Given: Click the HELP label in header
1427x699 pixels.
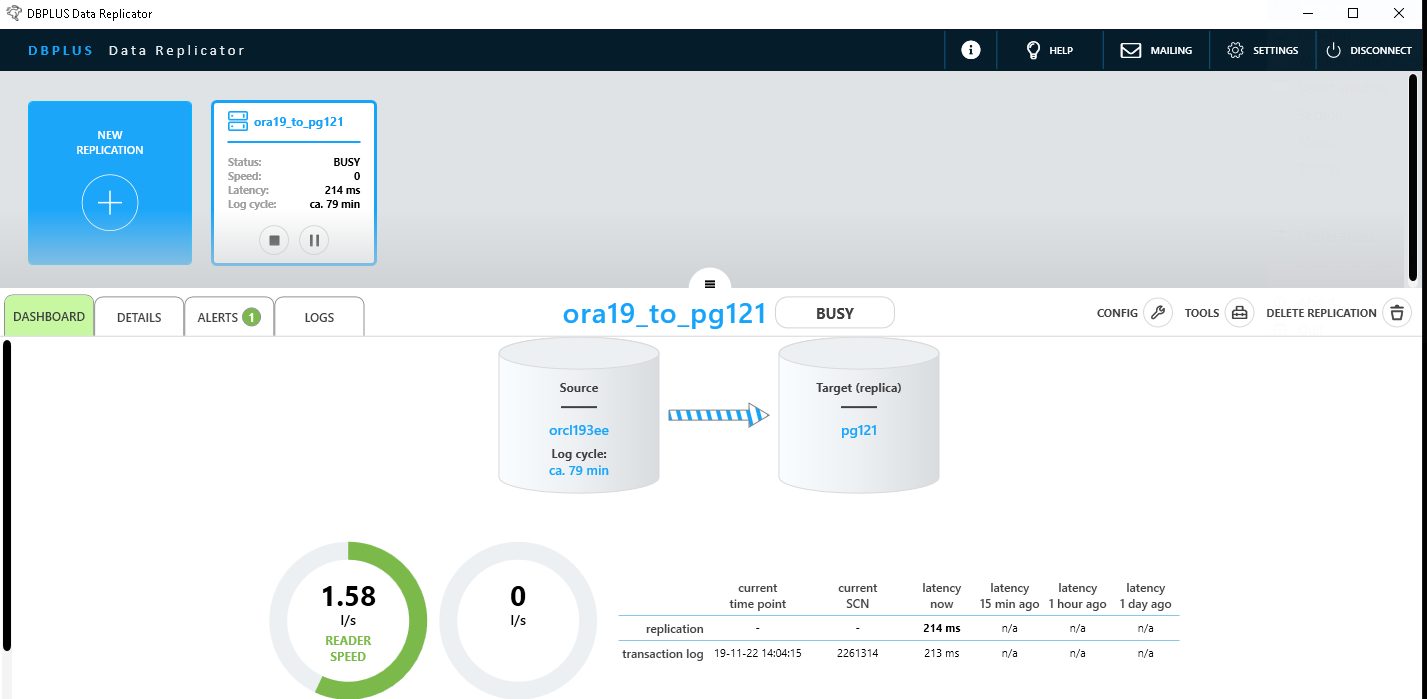Looking at the screenshot, I should (x=1061, y=50).
